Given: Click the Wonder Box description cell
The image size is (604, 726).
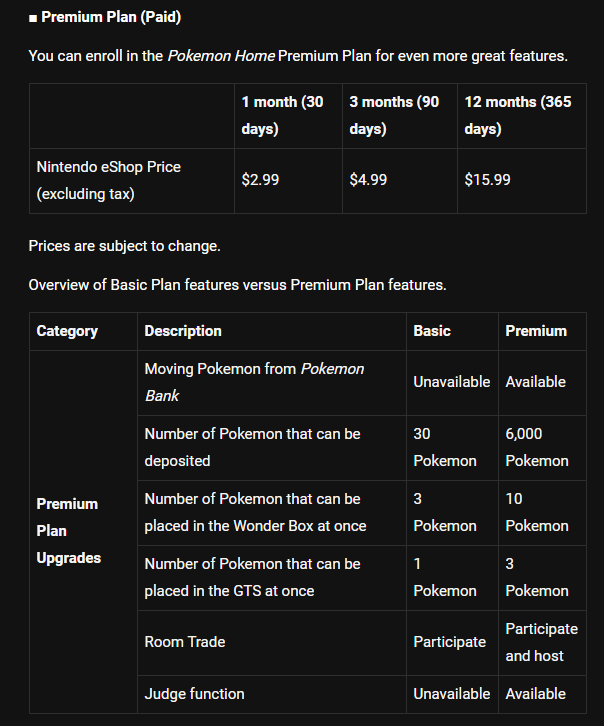Looking at the screenshot, I should (272, 513).
